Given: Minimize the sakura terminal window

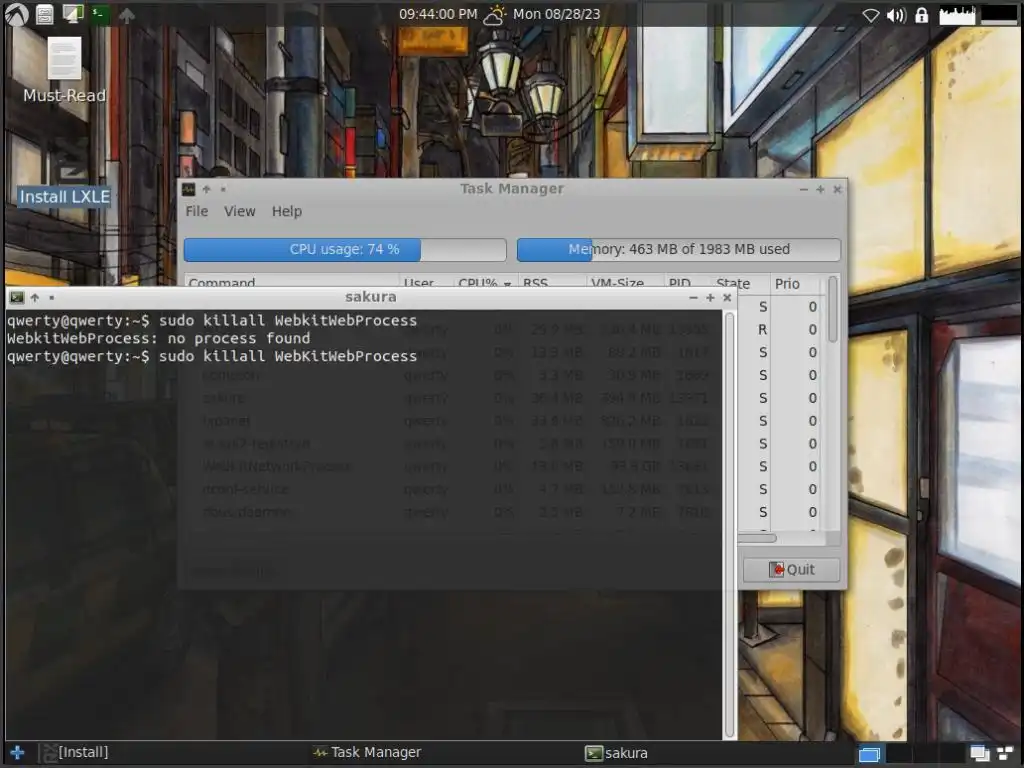Looking at the screenshot, I should coord(693,298).
